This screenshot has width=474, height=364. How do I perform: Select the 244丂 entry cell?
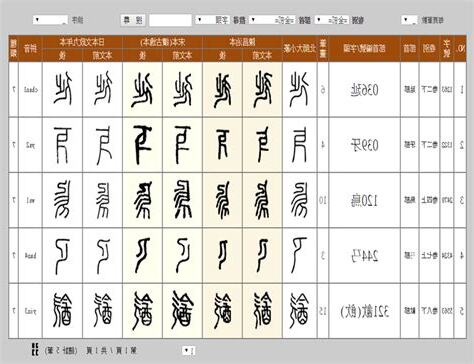364,256
